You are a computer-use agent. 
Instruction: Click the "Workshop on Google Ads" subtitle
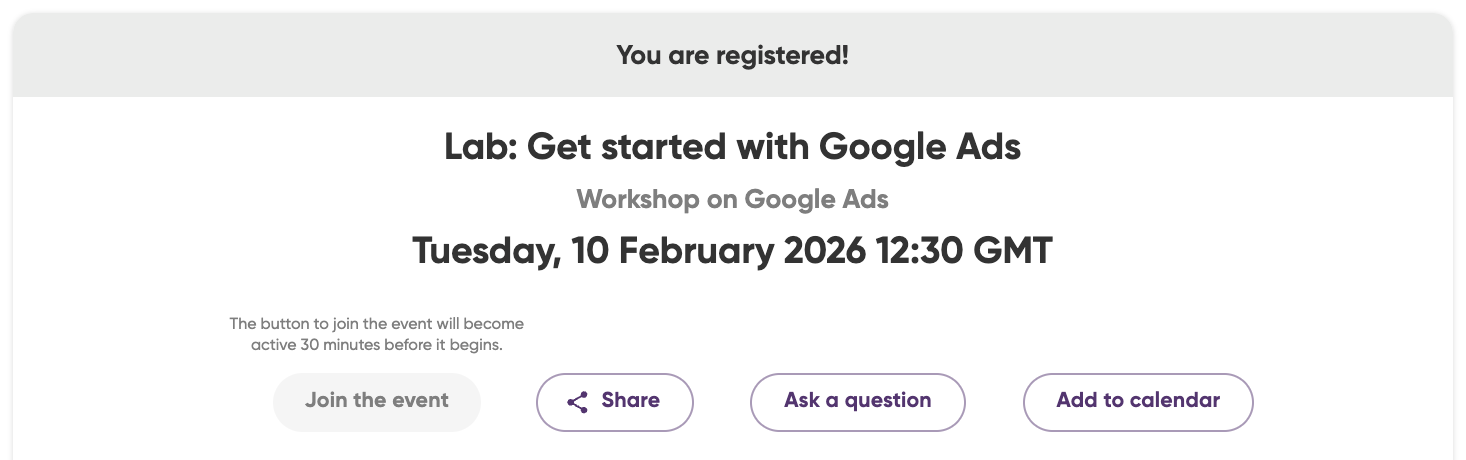pos(732,199)
